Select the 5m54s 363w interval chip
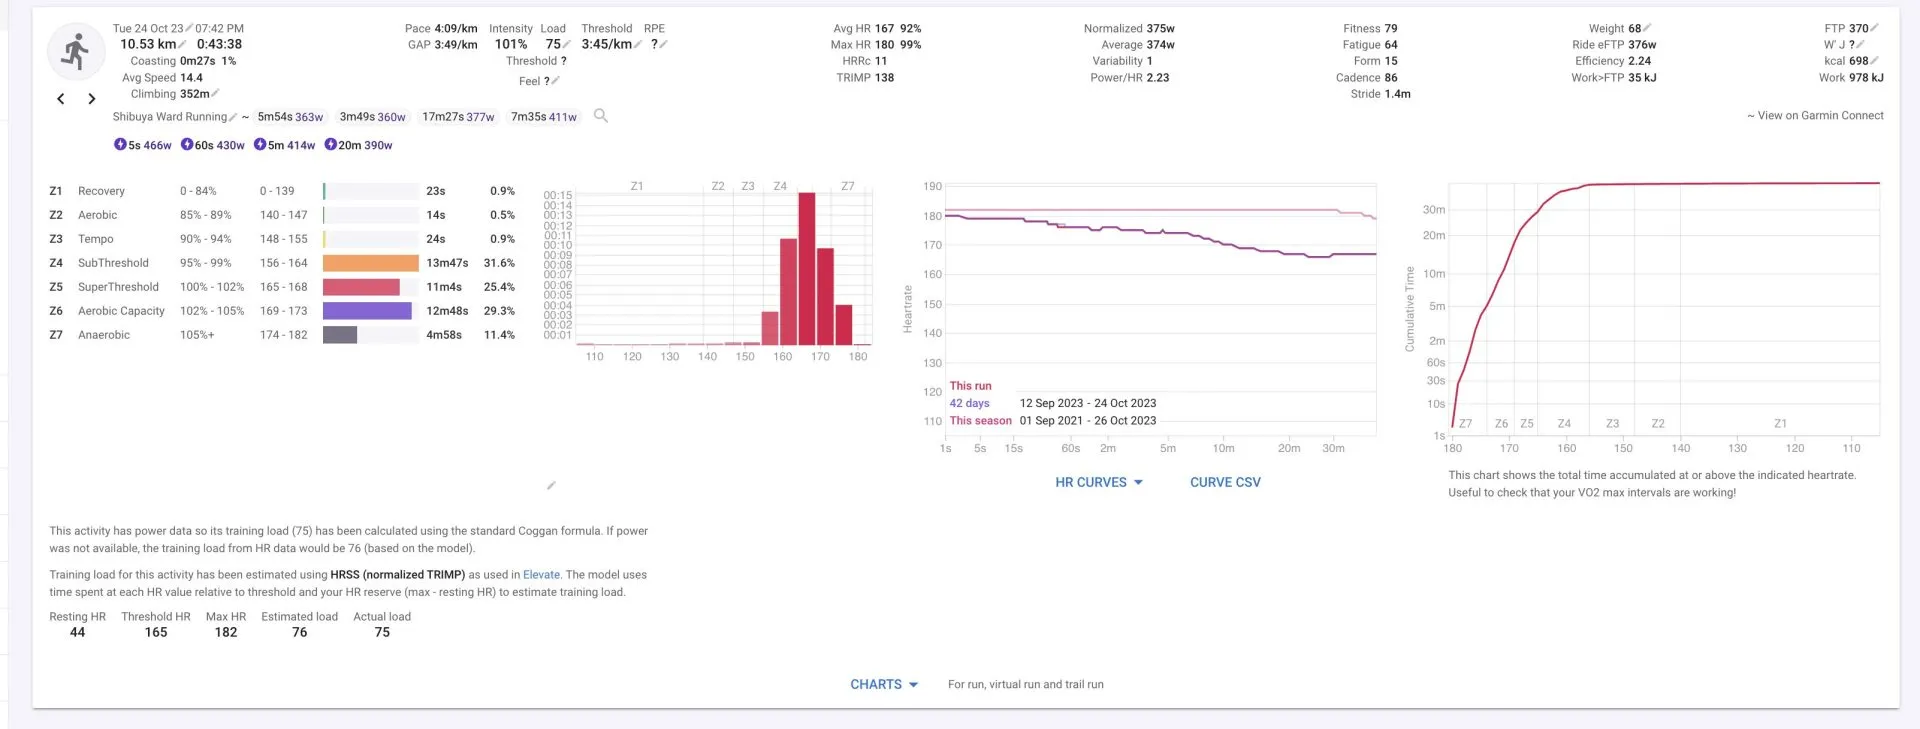 pos(290,117)
